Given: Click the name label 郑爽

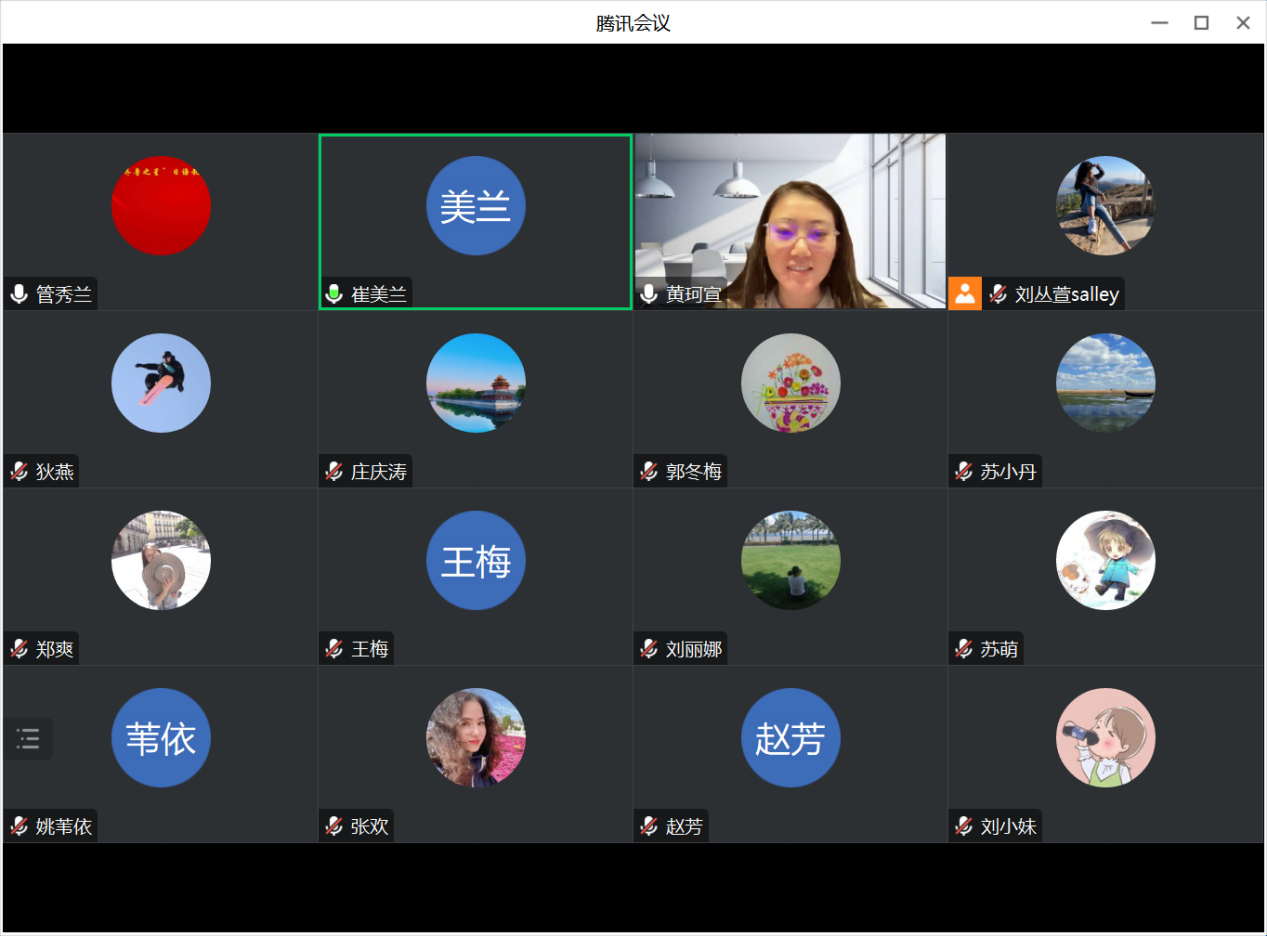Looking at the screenshot, I should click(55, 650).
